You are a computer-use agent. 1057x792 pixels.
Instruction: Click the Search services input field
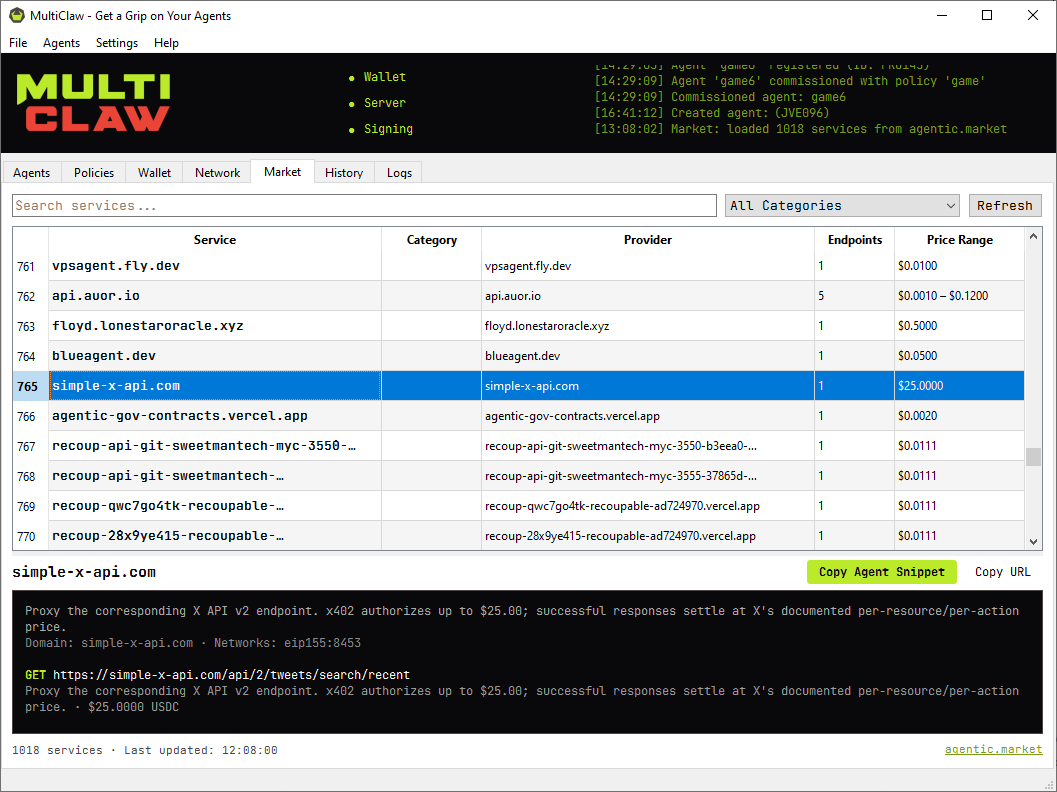(x=364, y=206)
